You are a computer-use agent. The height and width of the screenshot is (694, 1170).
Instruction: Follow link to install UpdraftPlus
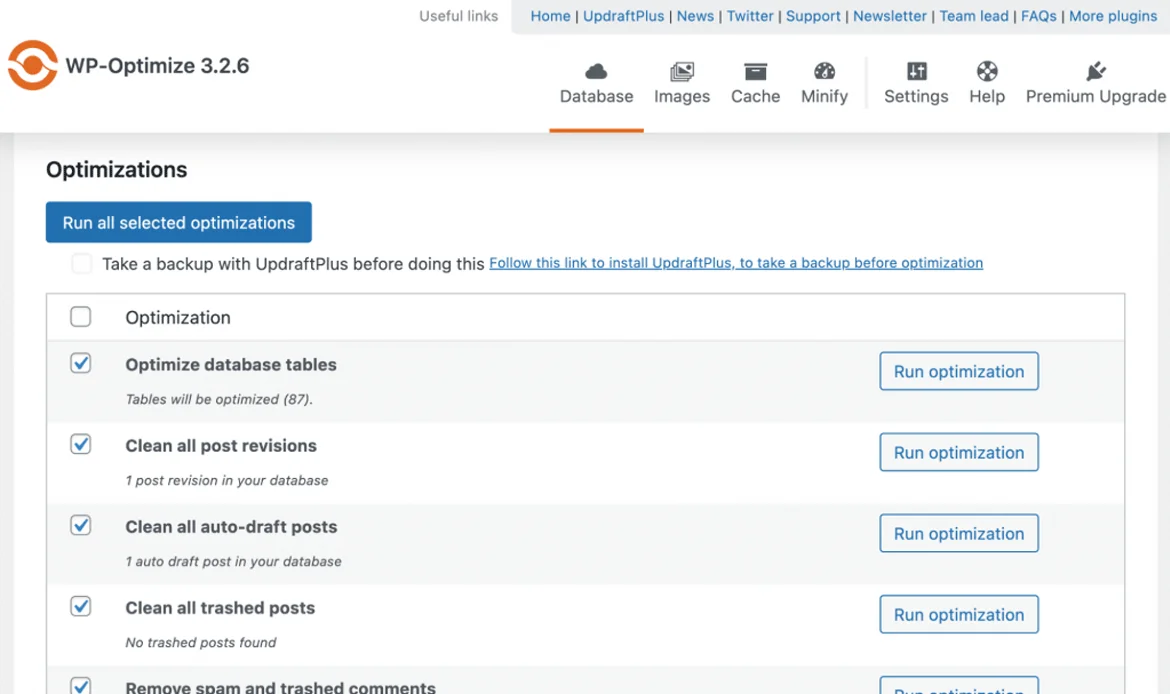pos(736,263)
